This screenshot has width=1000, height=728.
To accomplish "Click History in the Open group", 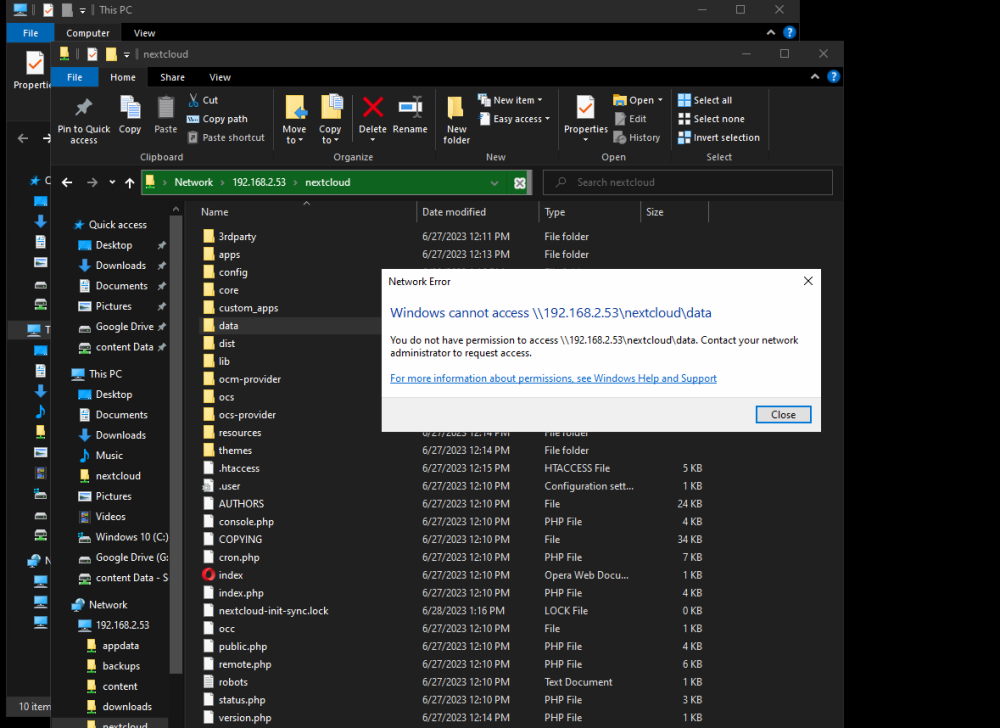I will [x=636, y=137].
